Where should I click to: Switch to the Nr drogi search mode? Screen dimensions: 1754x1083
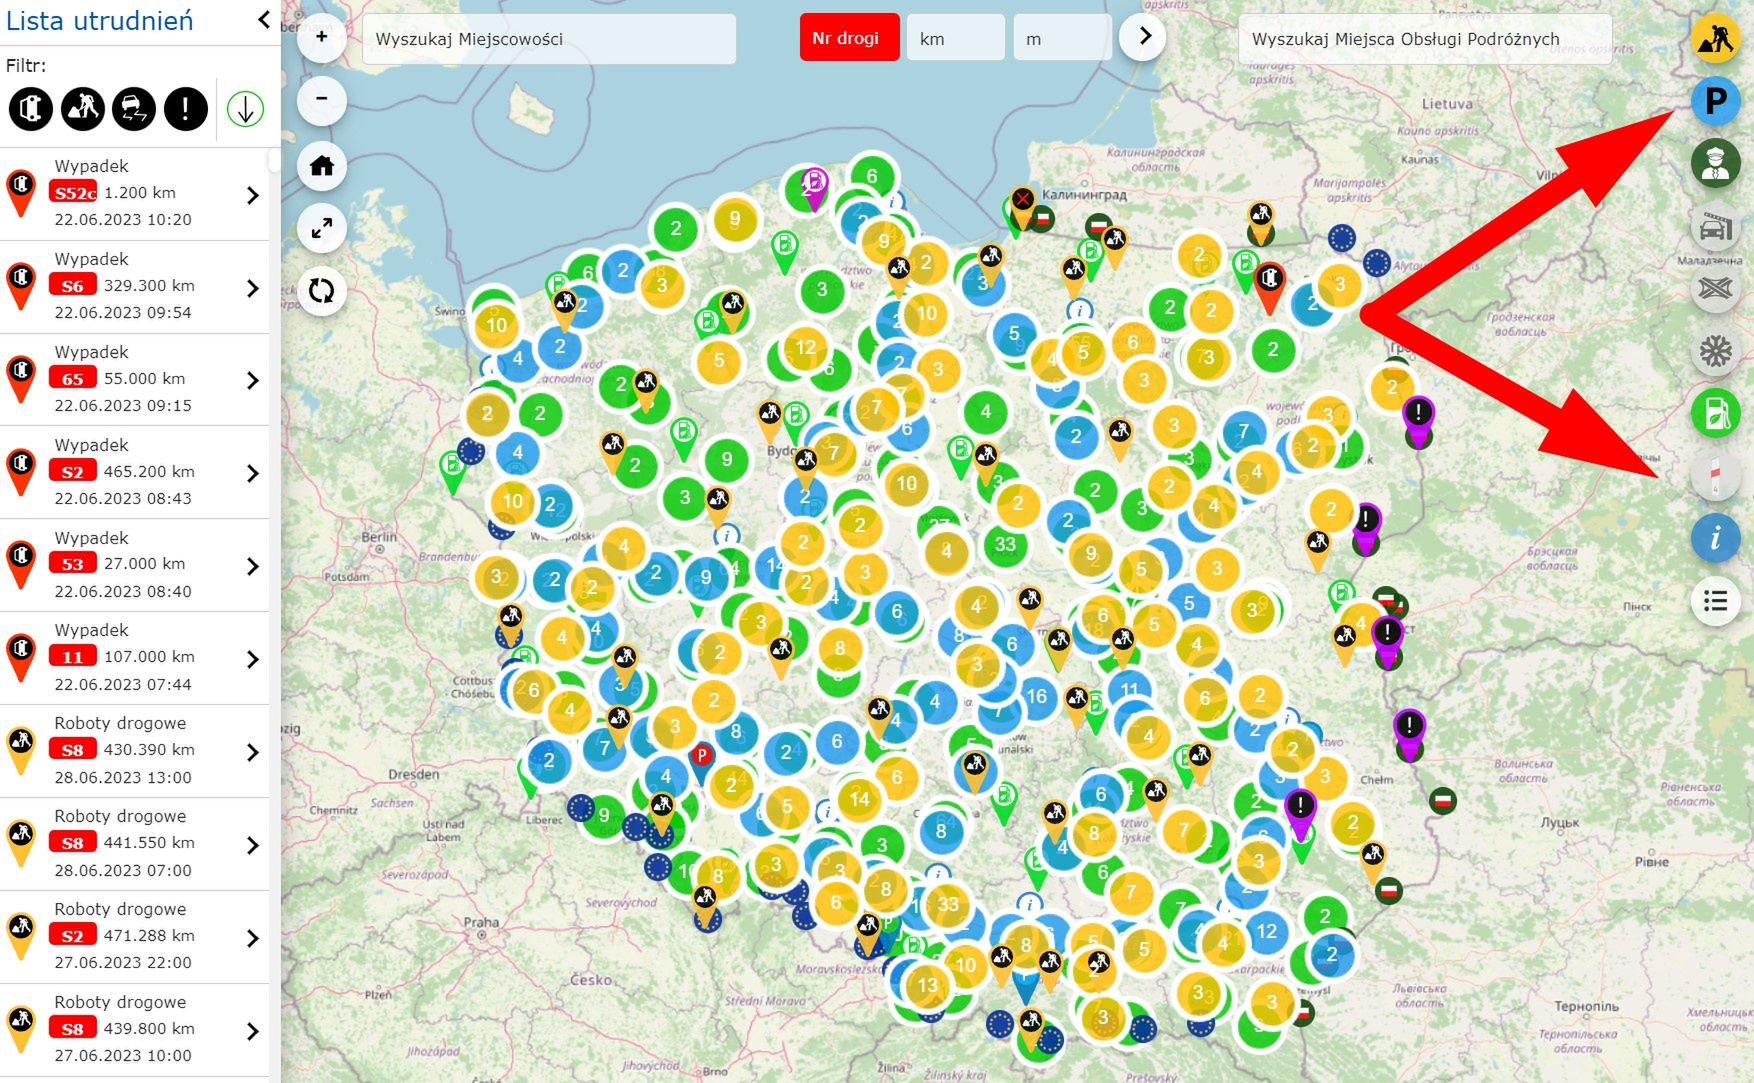click(849, 38)
